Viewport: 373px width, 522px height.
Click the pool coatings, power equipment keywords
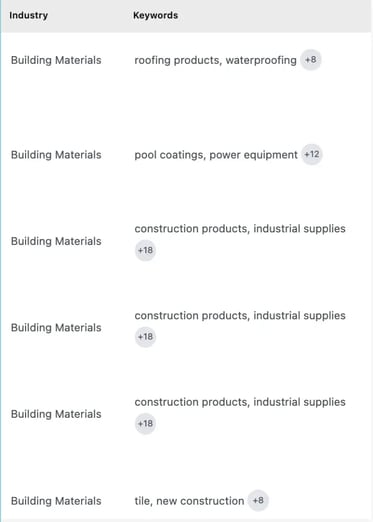(216, 155)
